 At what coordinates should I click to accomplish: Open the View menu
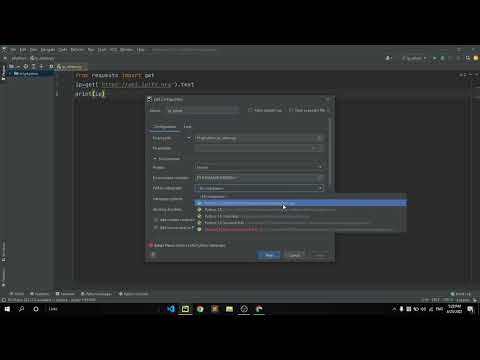coord(33,50)
